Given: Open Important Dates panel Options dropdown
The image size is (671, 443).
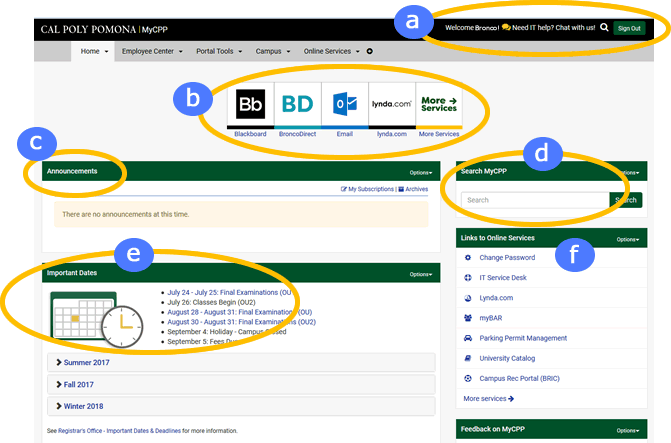Looking at the screenshot, I should coord(421,274).
